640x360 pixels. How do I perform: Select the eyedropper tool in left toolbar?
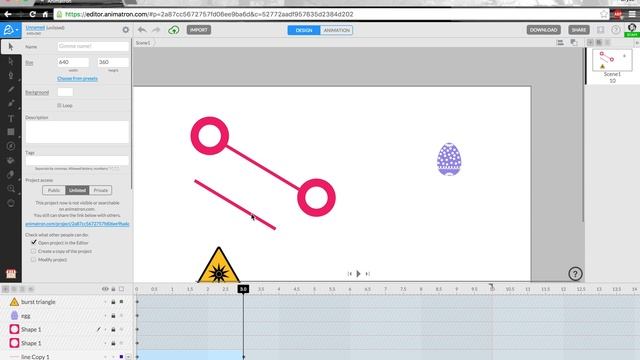tap(11, 175)
